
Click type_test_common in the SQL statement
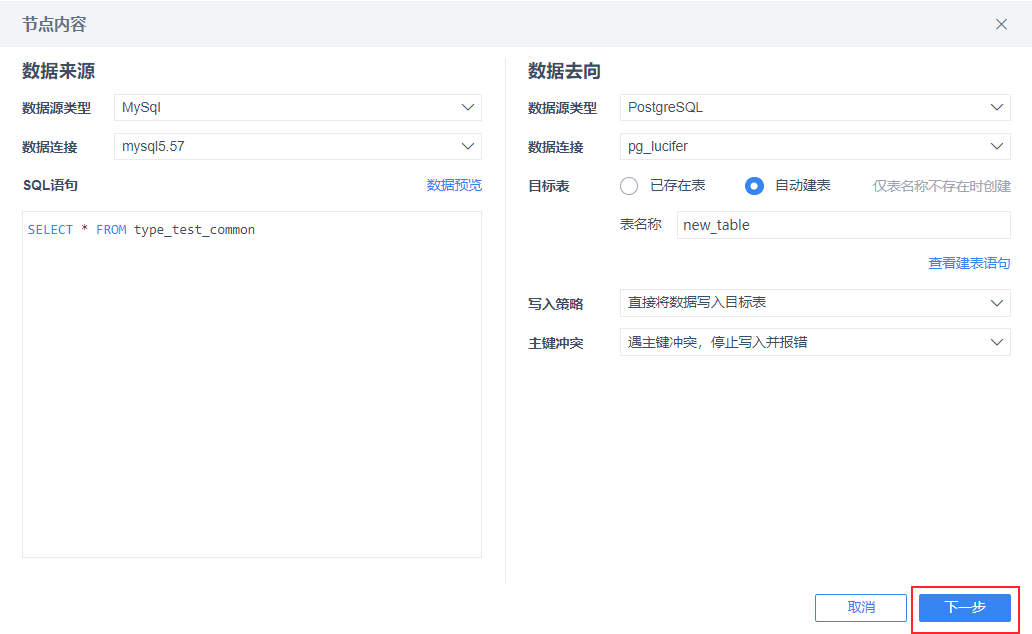[194, 230]
